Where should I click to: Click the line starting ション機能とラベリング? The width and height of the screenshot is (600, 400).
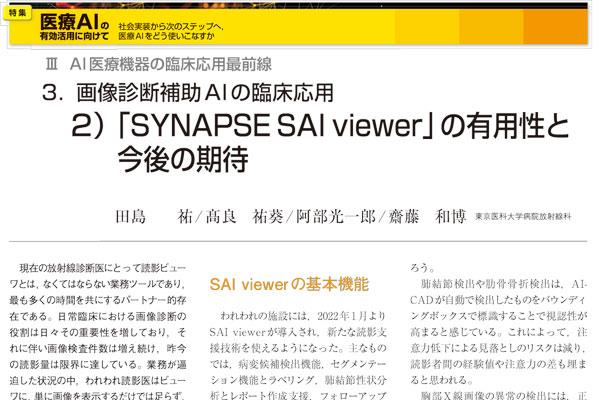coord(298,380)
